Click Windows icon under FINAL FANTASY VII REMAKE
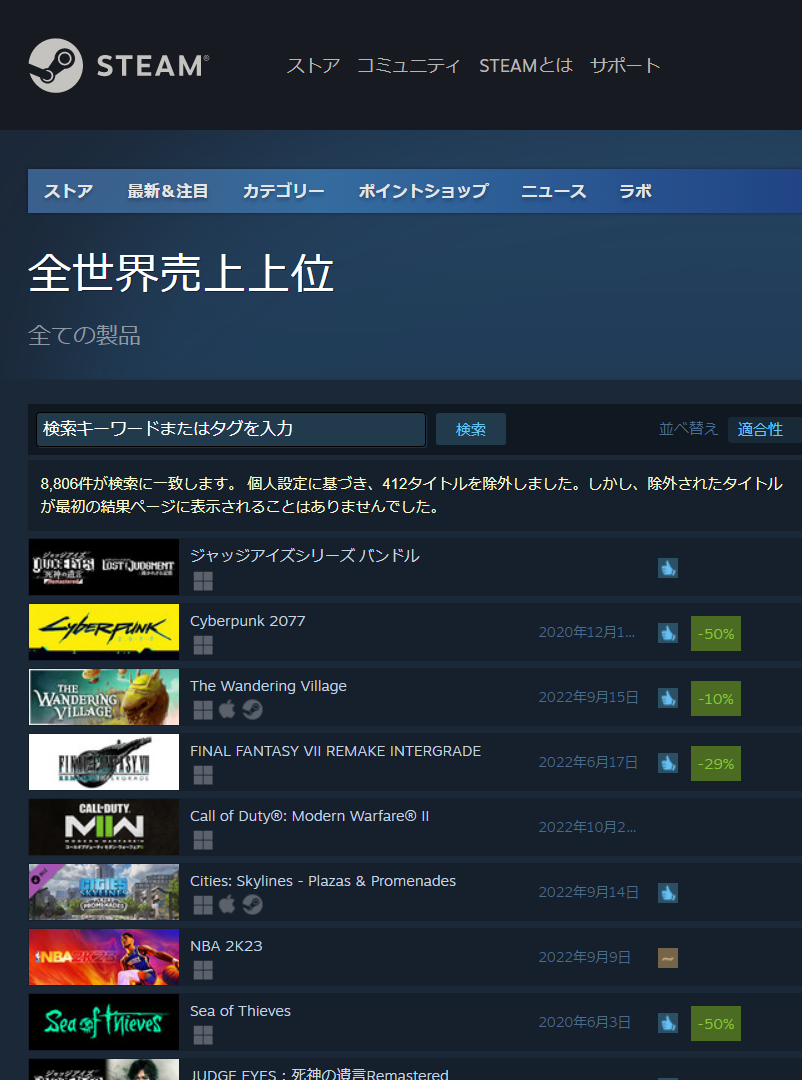Image resolution: width=802 pixels, height=1080 pixels. (203, 776)
